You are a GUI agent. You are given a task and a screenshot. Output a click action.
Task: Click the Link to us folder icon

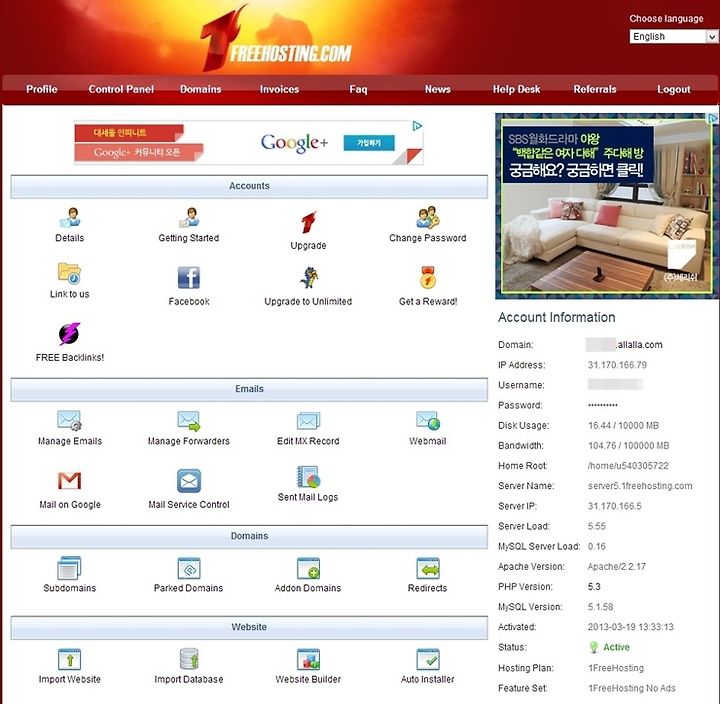pyautogui.click(x=69, y=273)
